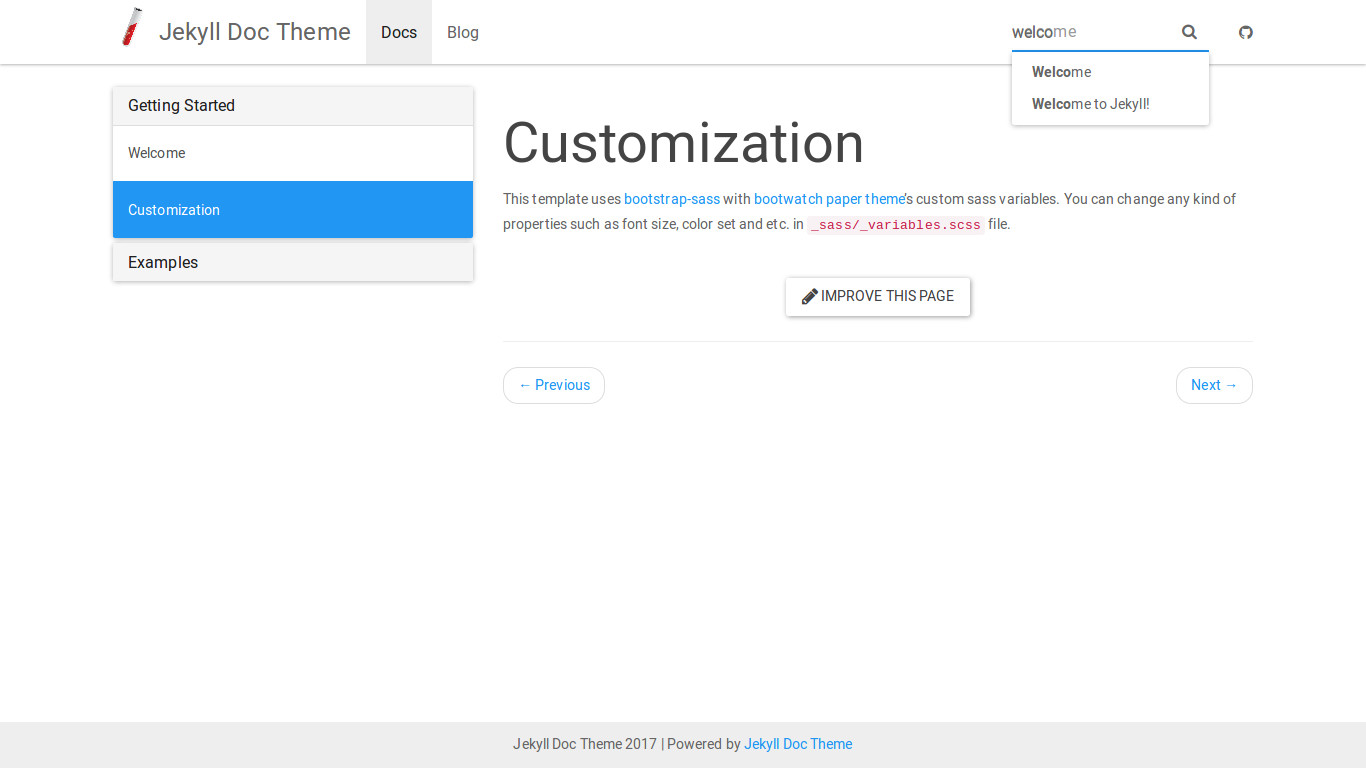Open the Docs navbar tab
The height and width of the screenshot is (768, 1366).
398,32
